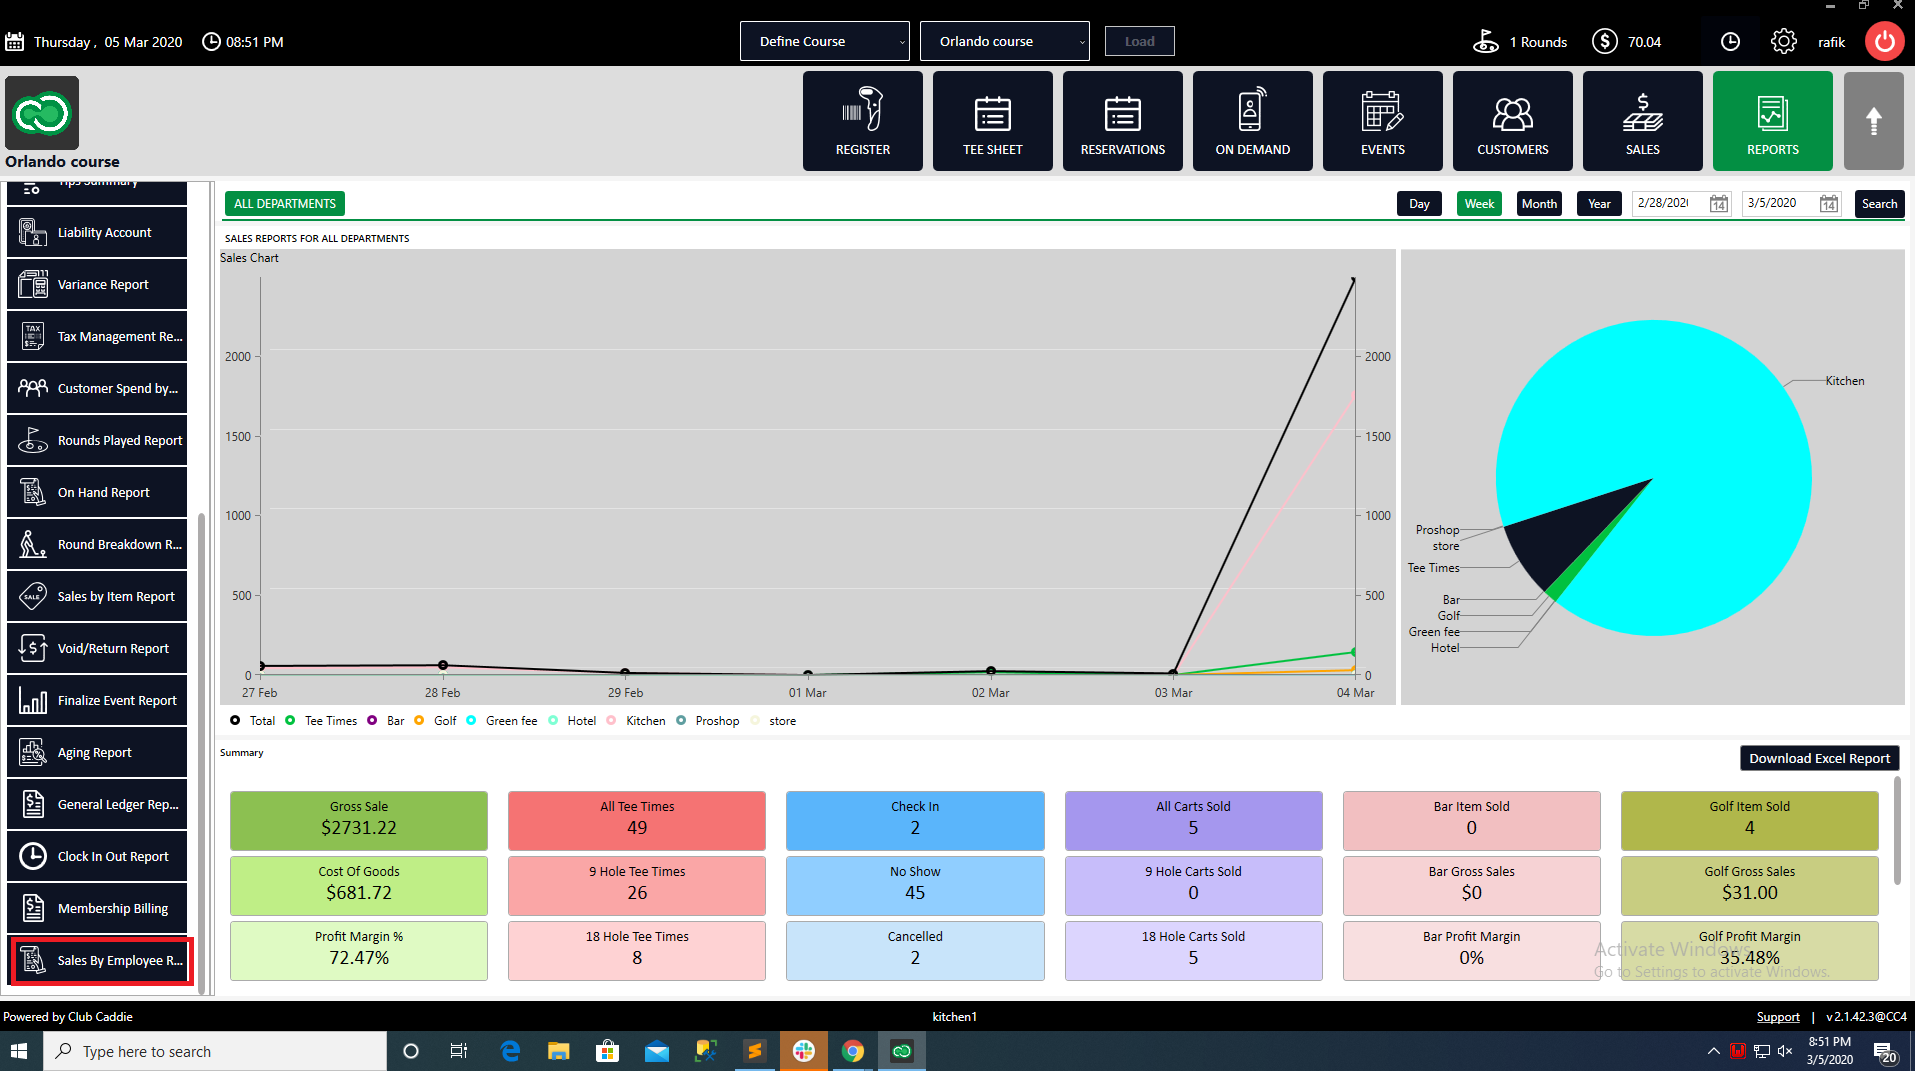
Task: Open Chrome from the Windows taskbar
Action: coord(852,1051)
